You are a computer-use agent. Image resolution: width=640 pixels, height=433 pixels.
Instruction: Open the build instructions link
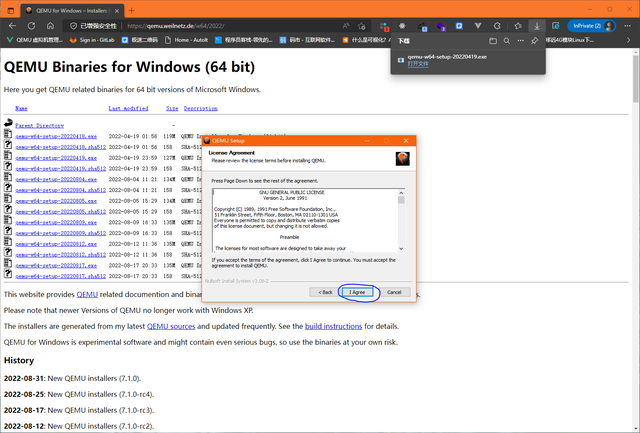[333, 326]
